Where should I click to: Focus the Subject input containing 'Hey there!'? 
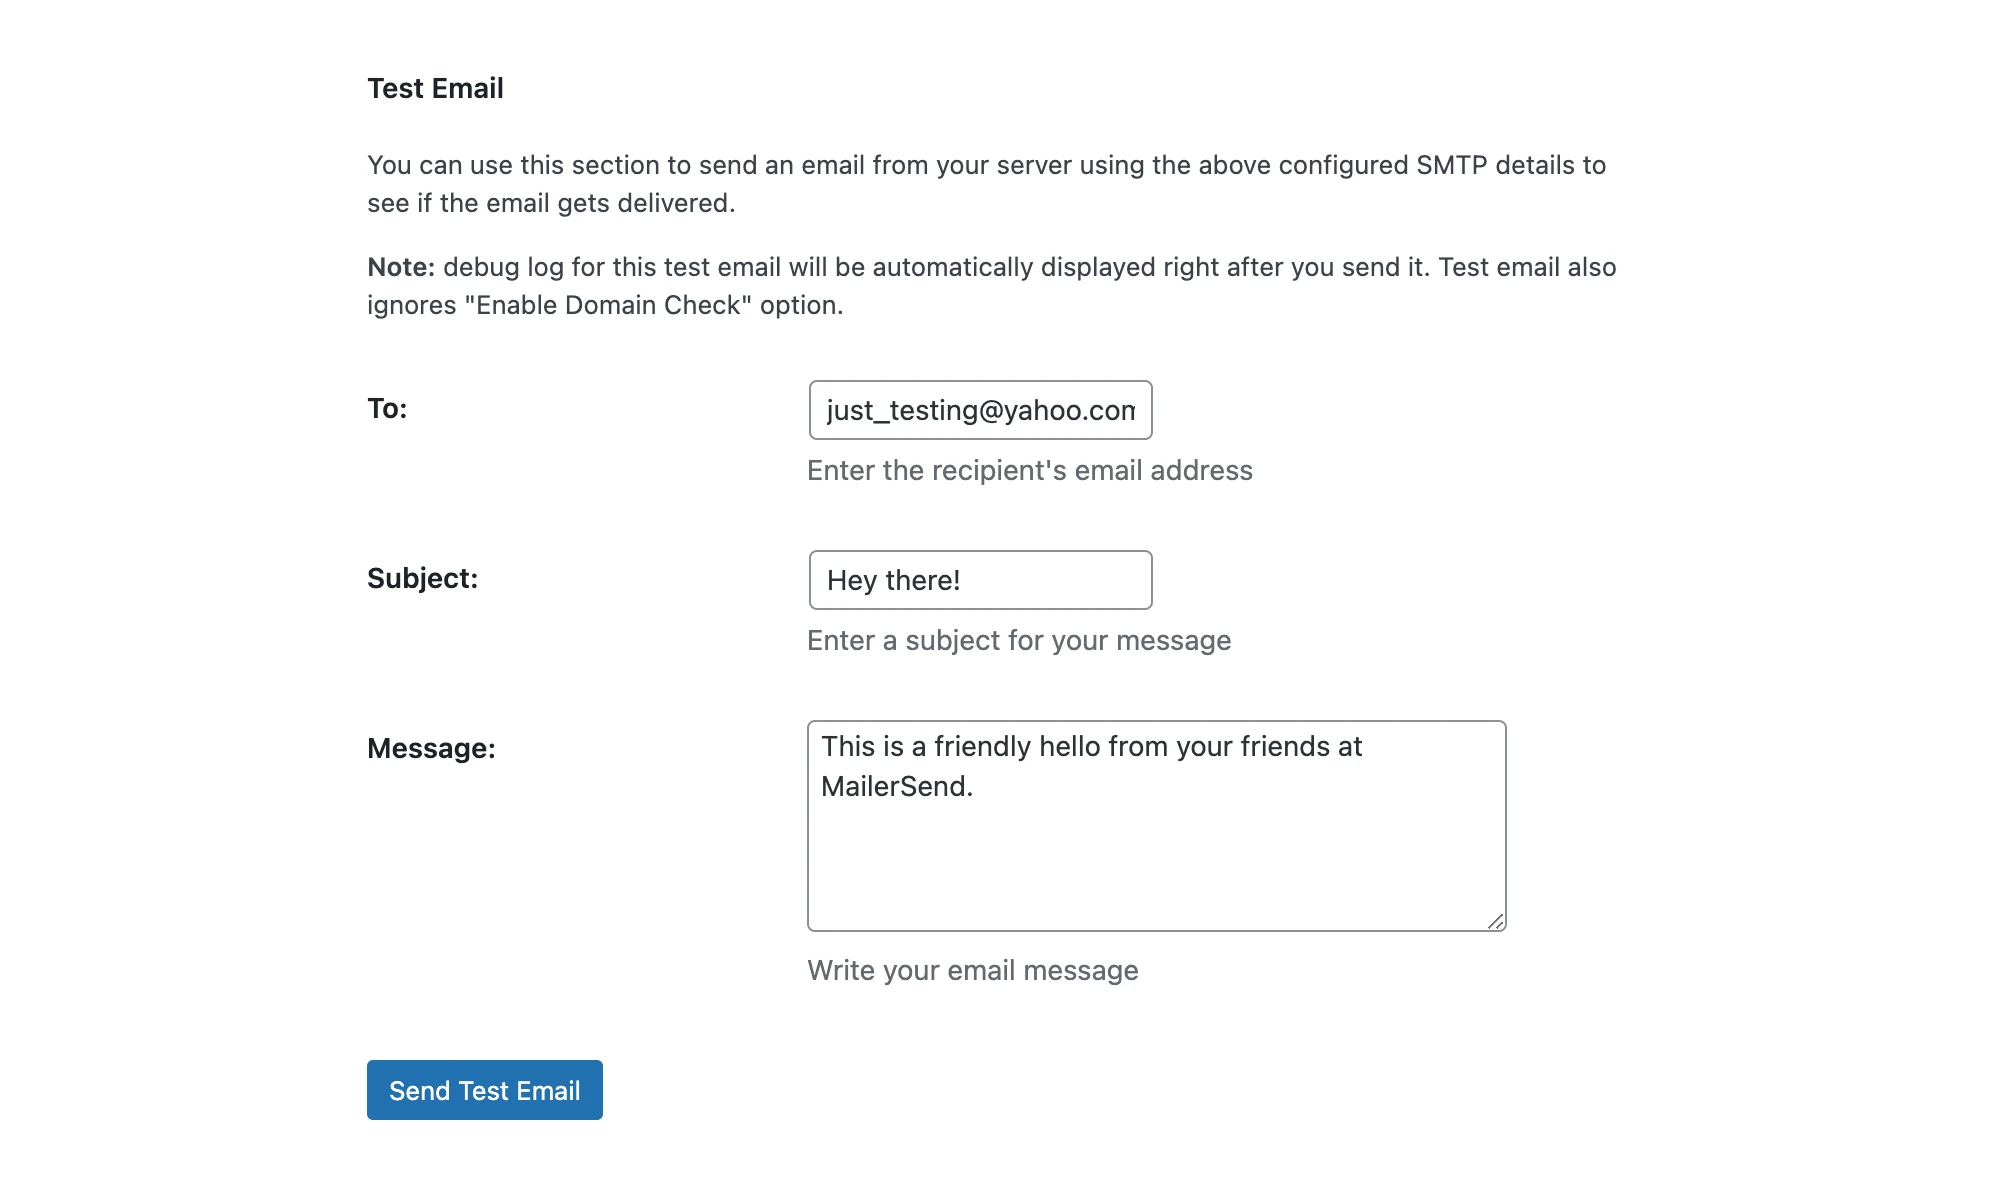pos(980,580)
